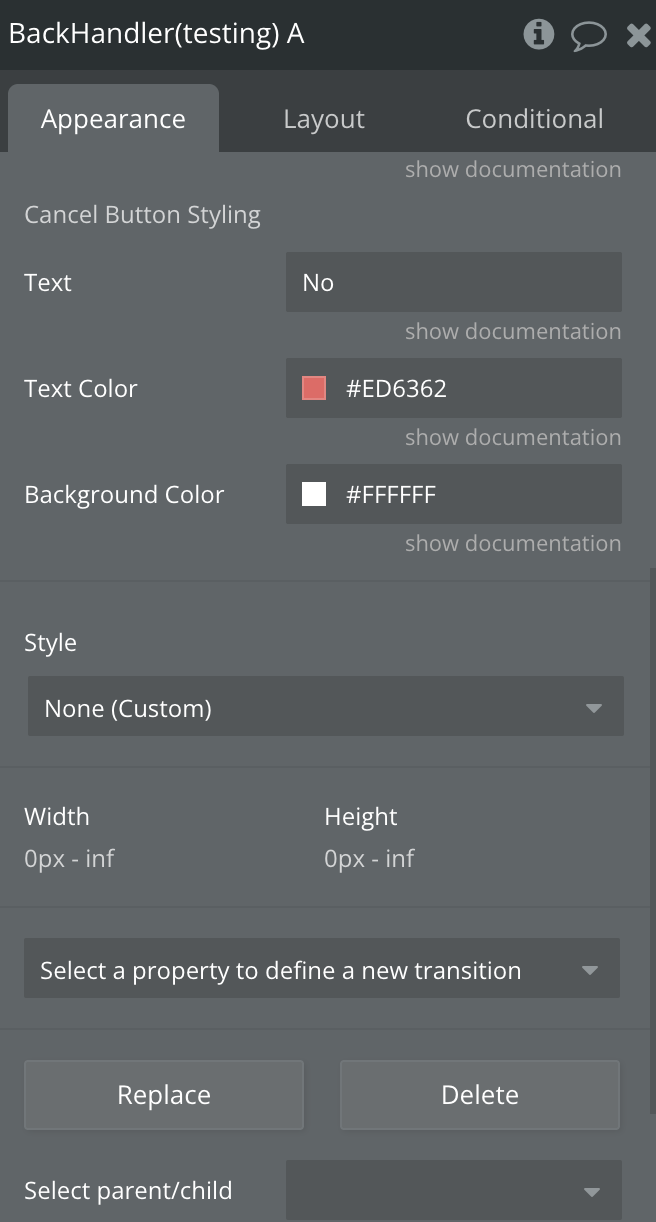Click the Background Color white swatch

tap(314, 494)
